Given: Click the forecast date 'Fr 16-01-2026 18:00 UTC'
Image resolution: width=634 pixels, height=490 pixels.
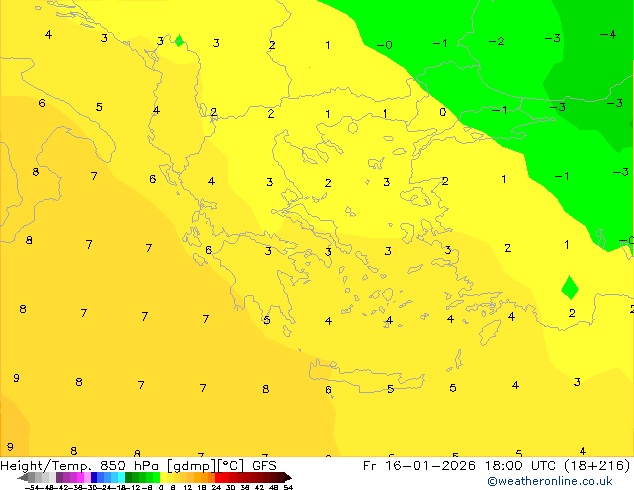Looking at the screenshot, I should (x=461, y=466).
